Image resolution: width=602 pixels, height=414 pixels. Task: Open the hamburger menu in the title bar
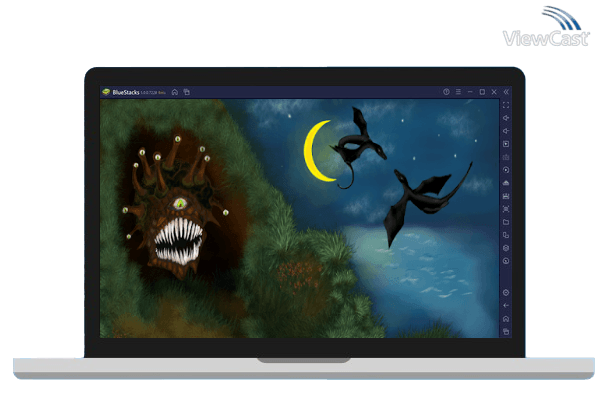[x=458, y=92]
